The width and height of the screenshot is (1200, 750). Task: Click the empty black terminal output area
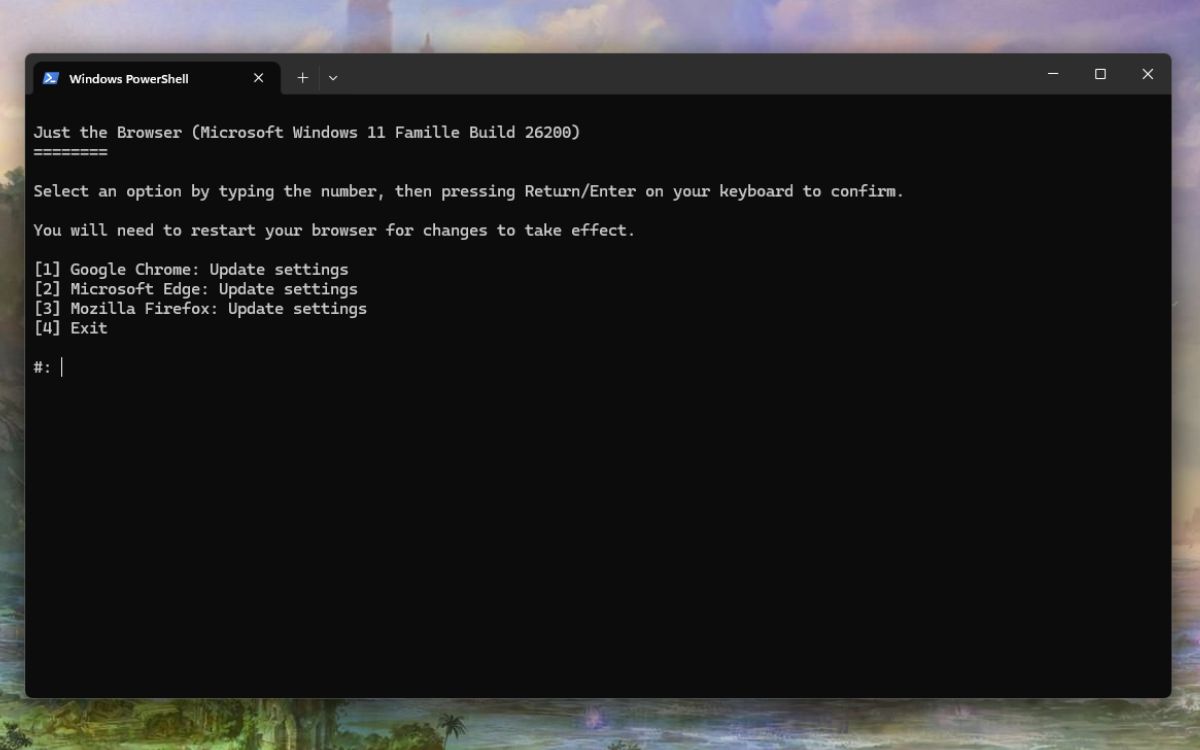click(x=600, y=520)
